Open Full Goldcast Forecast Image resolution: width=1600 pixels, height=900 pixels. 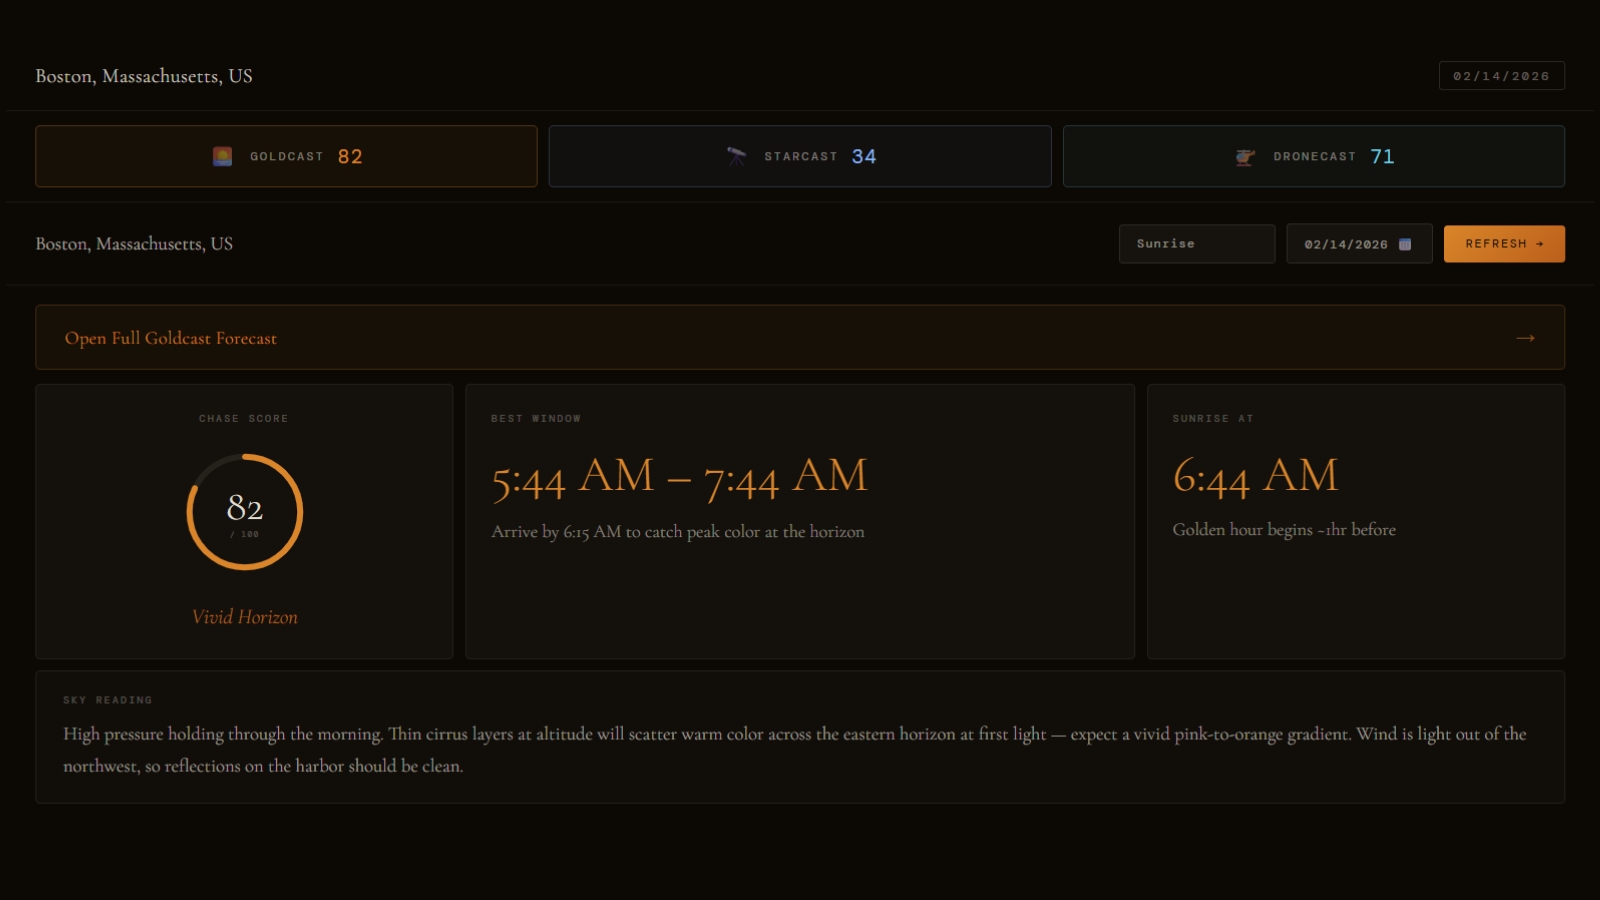click(171, 338)
